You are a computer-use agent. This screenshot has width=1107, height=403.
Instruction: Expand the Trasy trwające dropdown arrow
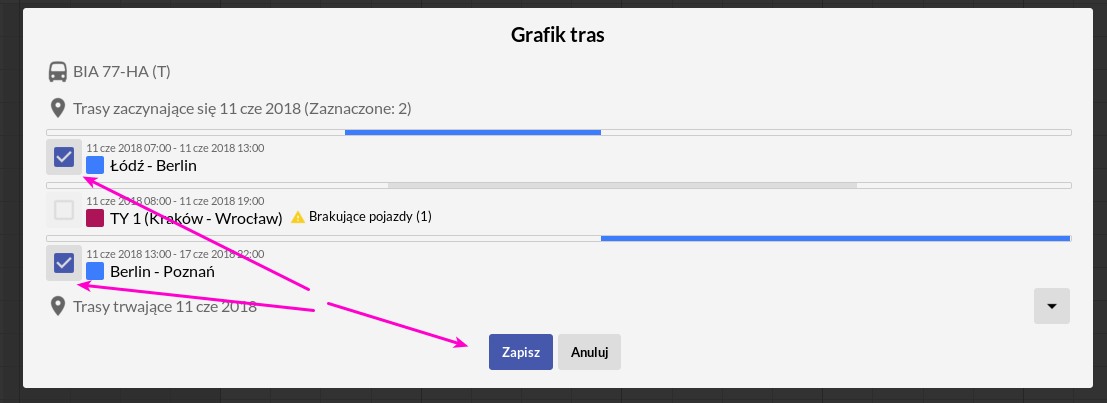1052,306
